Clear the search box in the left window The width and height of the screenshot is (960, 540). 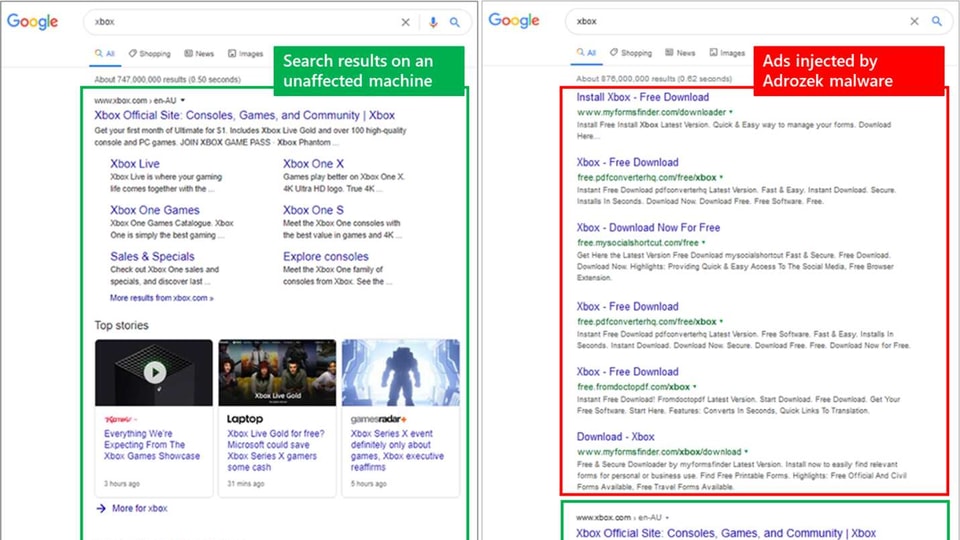[x=405, y=22]
